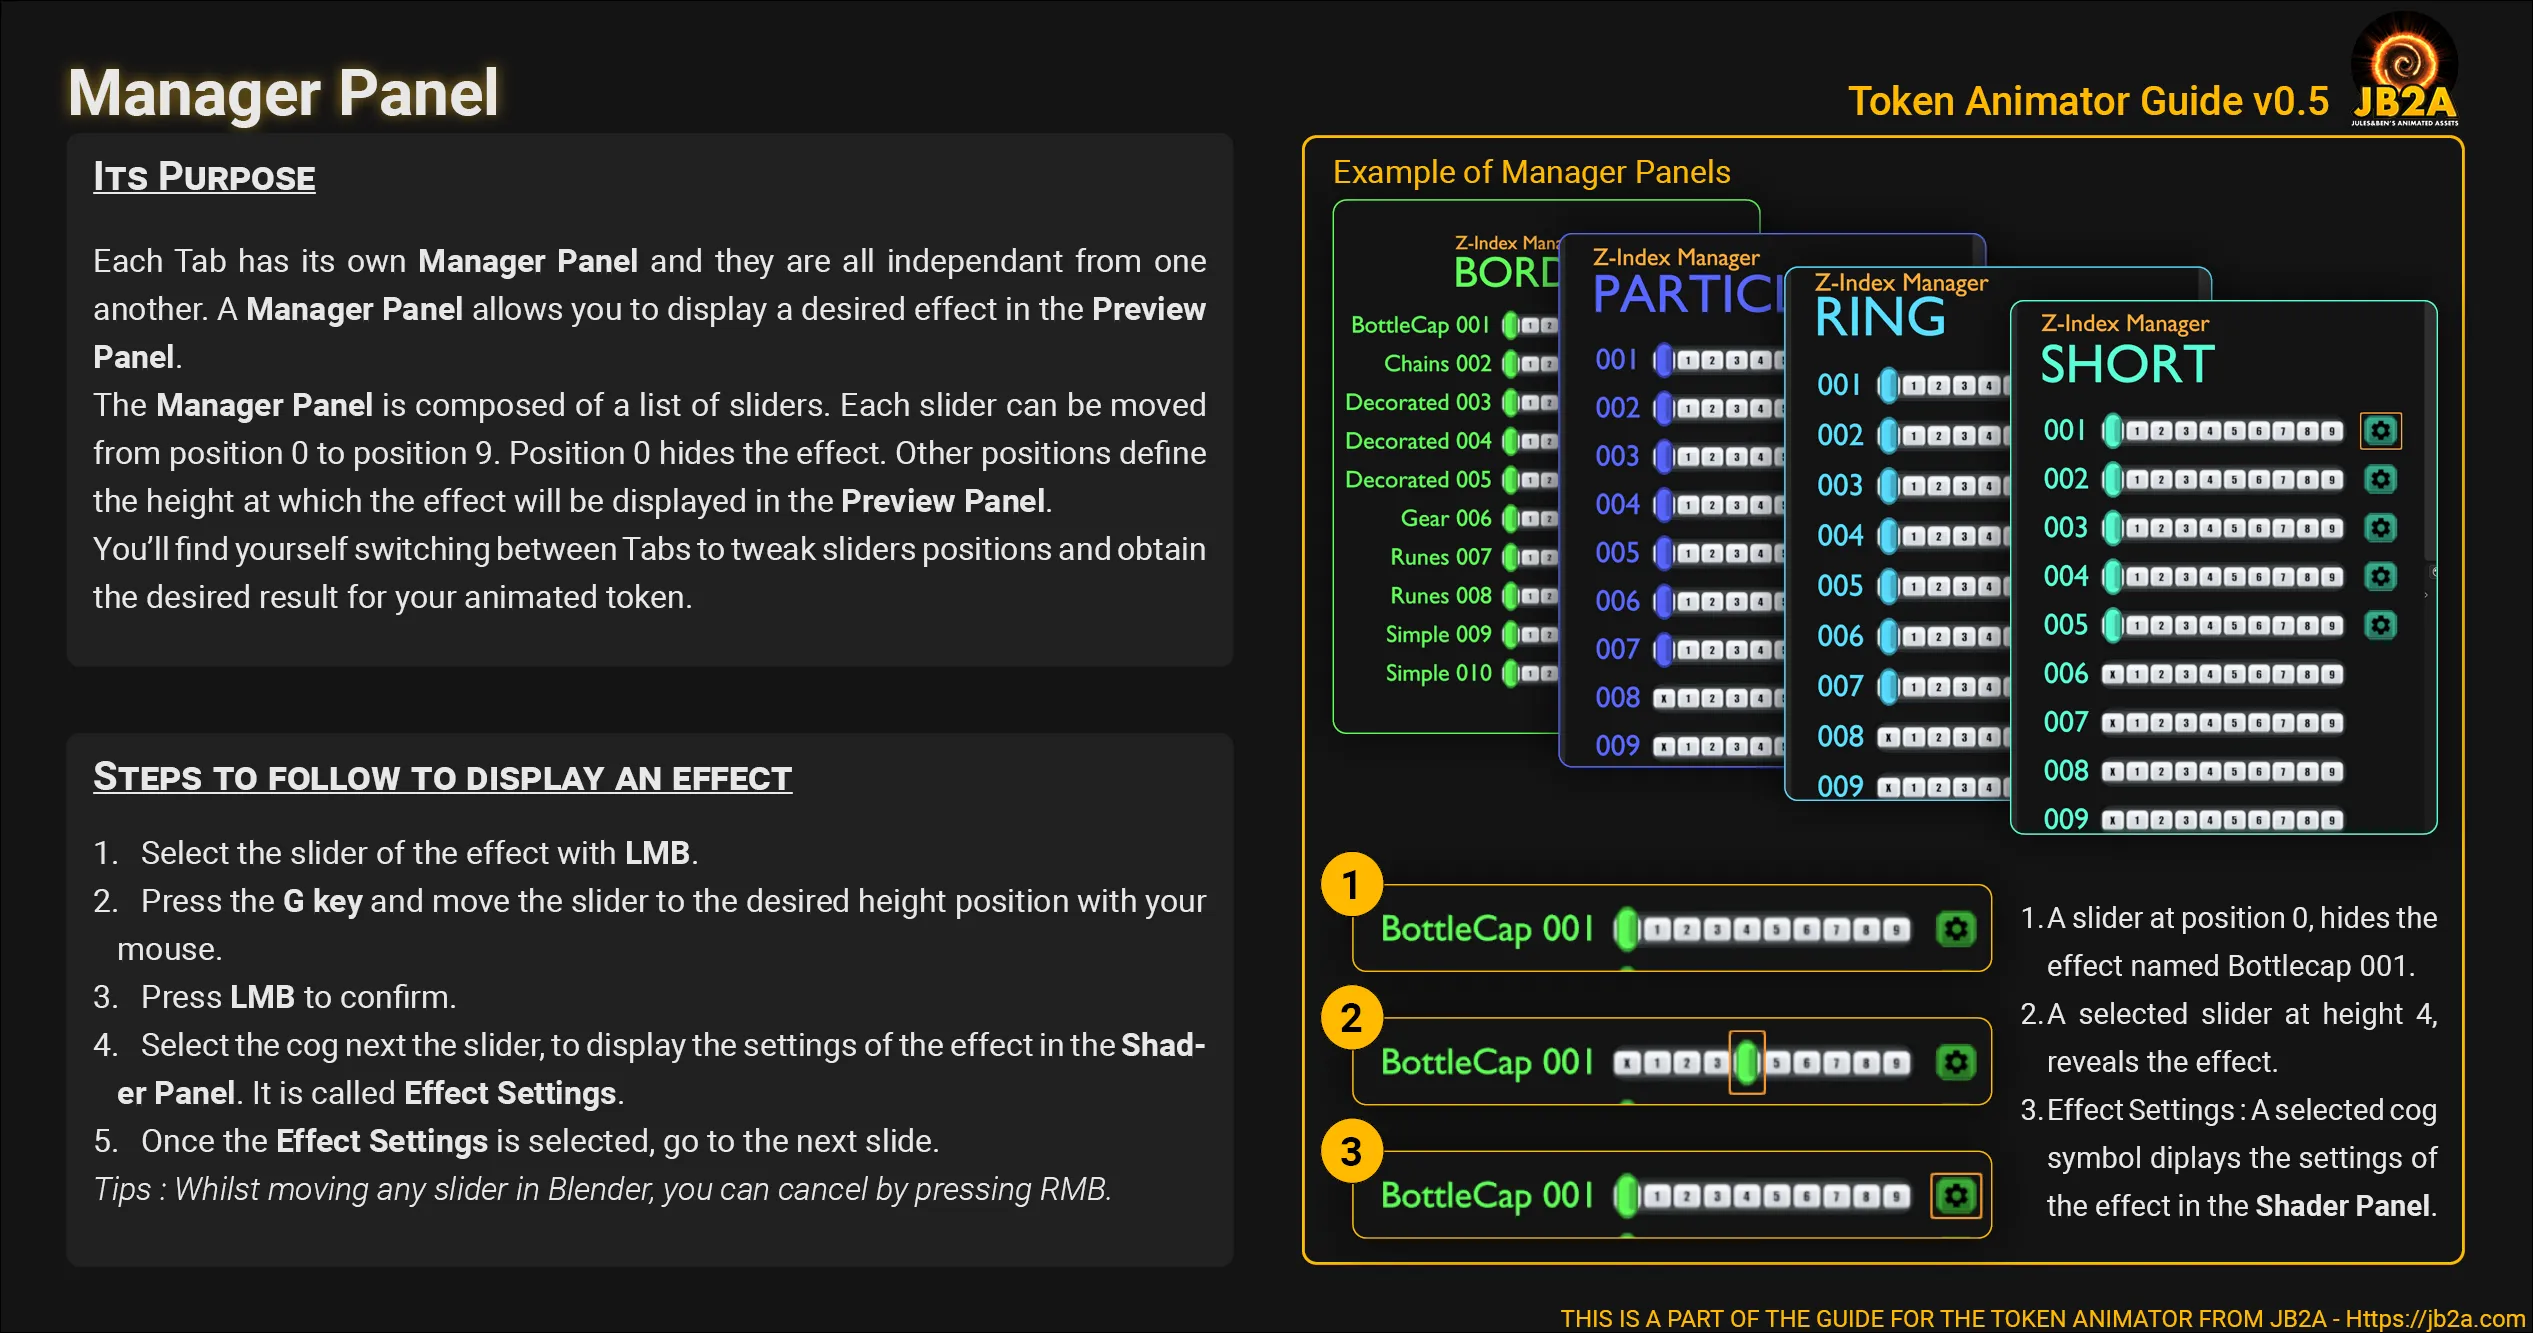Open effect settings cog for SHORT 002
This screenshot has height=1333, width=2533.
(2380, 480)
